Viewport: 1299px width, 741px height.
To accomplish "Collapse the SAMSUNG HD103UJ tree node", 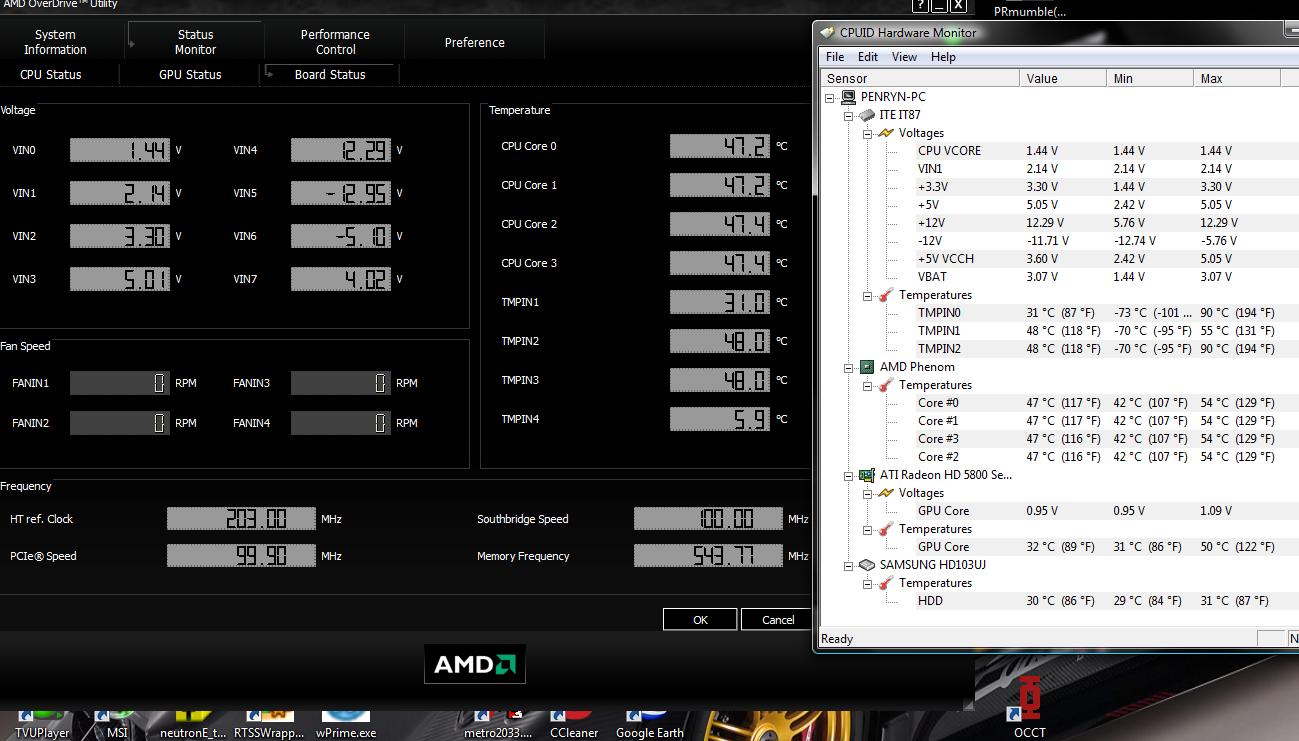I will click(849, 566).
